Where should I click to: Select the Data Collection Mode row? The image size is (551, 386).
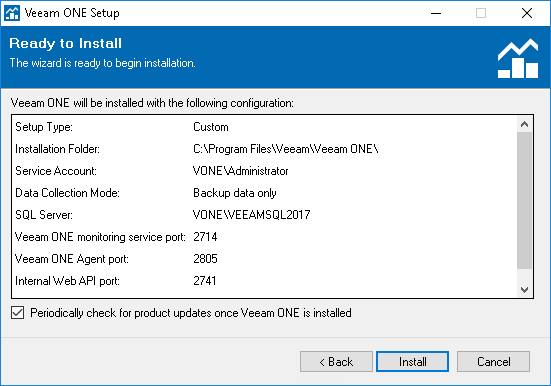click(264, 193)
